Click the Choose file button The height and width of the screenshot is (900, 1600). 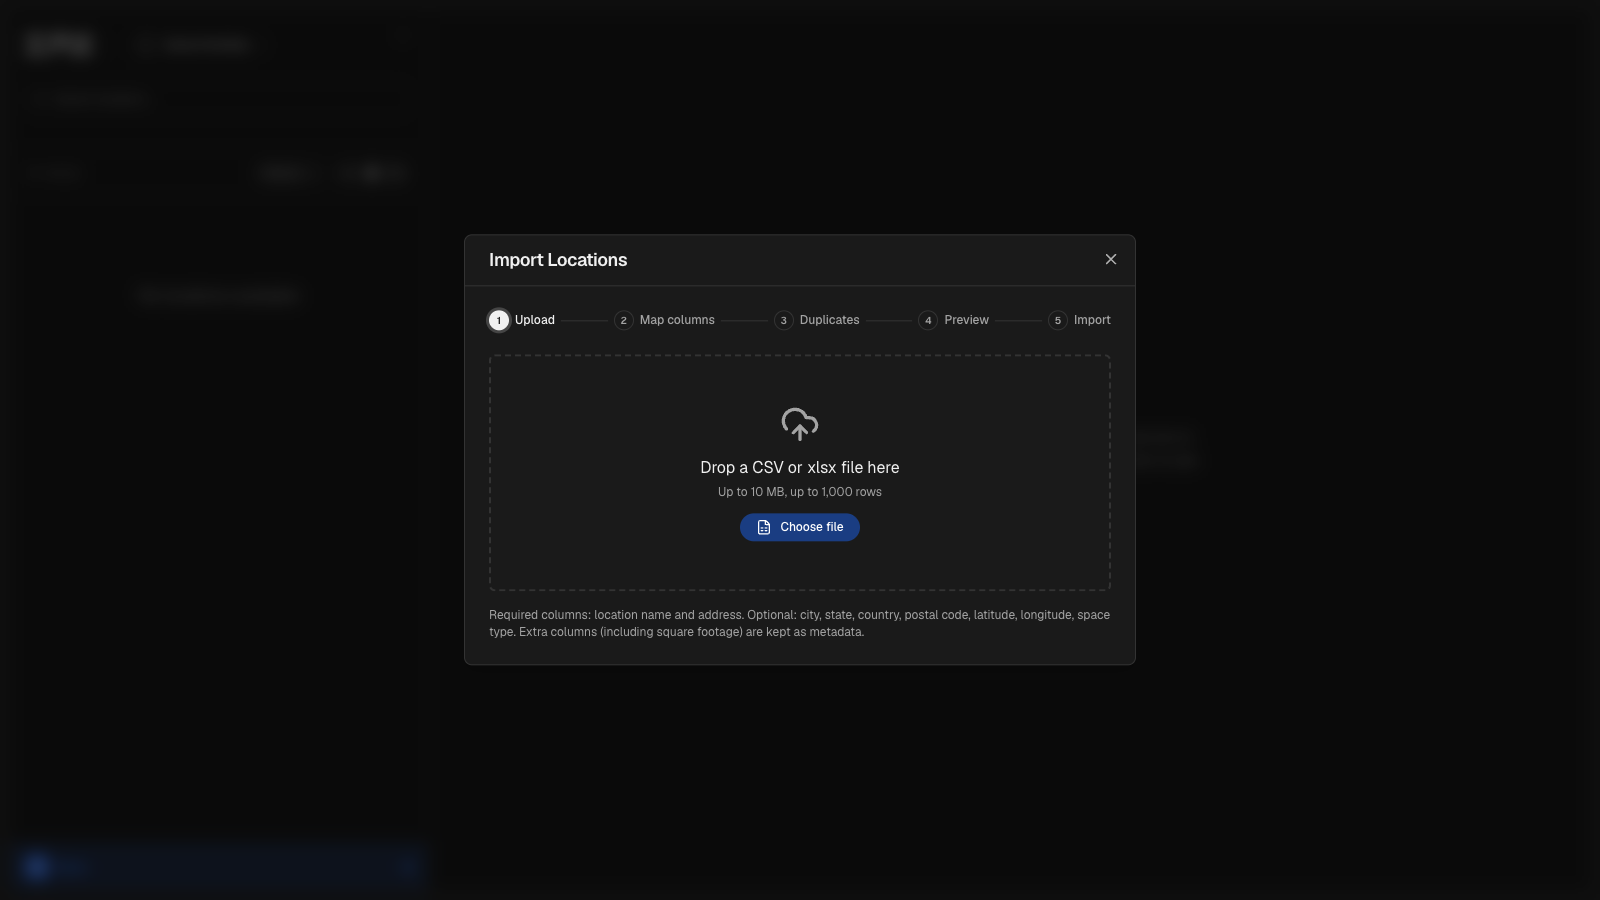click(800, 527)
